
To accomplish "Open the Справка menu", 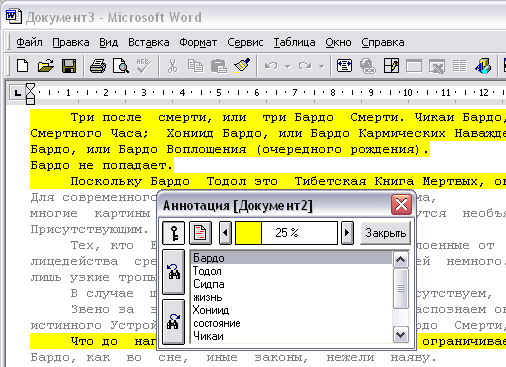I will pyautogui.click(x=383, y=42).
